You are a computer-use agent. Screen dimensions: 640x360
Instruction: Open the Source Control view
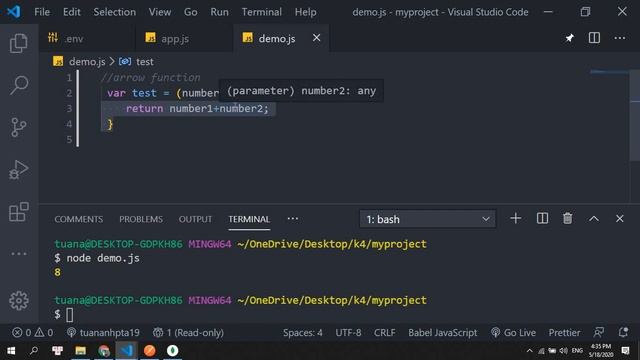tap(19, 127)
